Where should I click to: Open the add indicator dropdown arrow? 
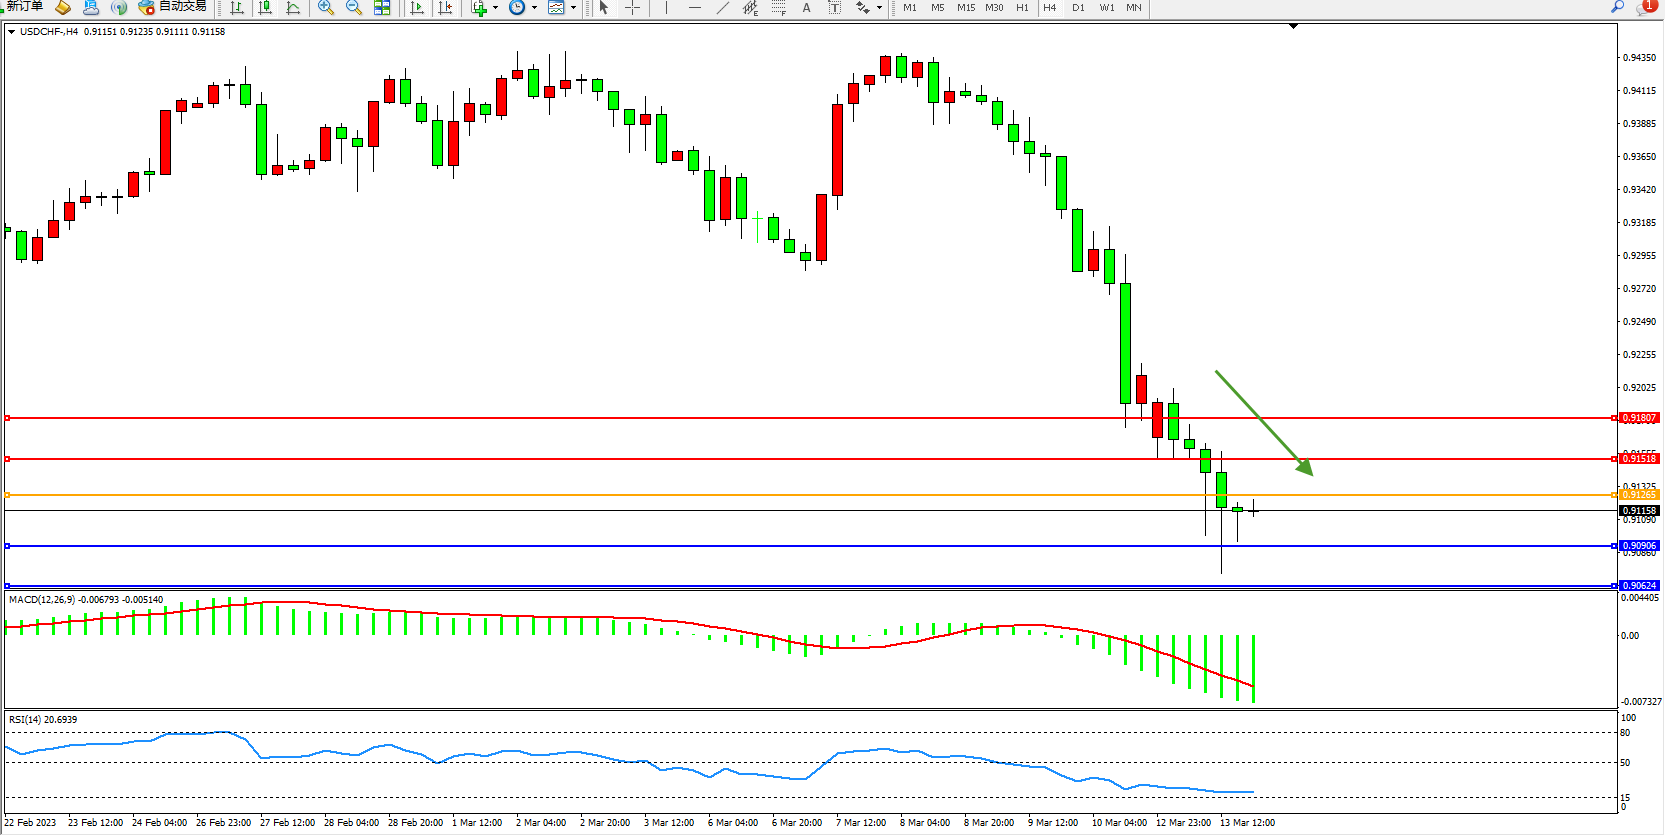pos(496,7)
